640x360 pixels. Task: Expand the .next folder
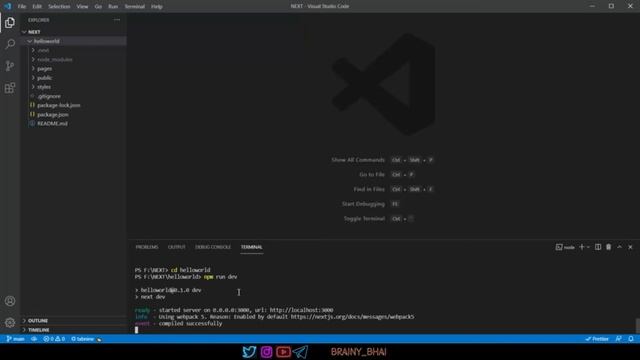pos(73,50)
